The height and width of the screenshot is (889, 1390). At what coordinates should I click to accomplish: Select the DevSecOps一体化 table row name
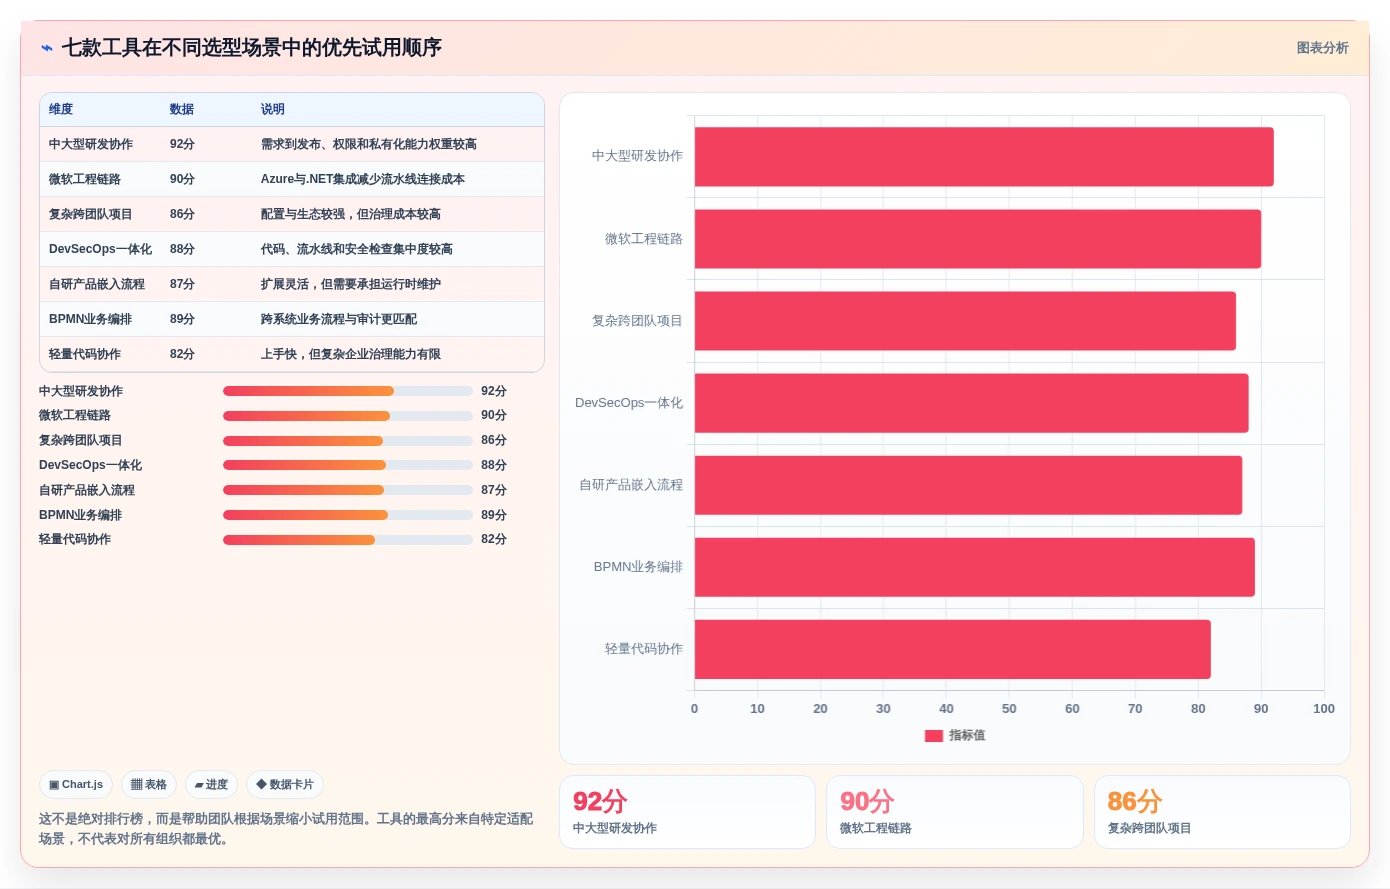[x=100, y=249]
